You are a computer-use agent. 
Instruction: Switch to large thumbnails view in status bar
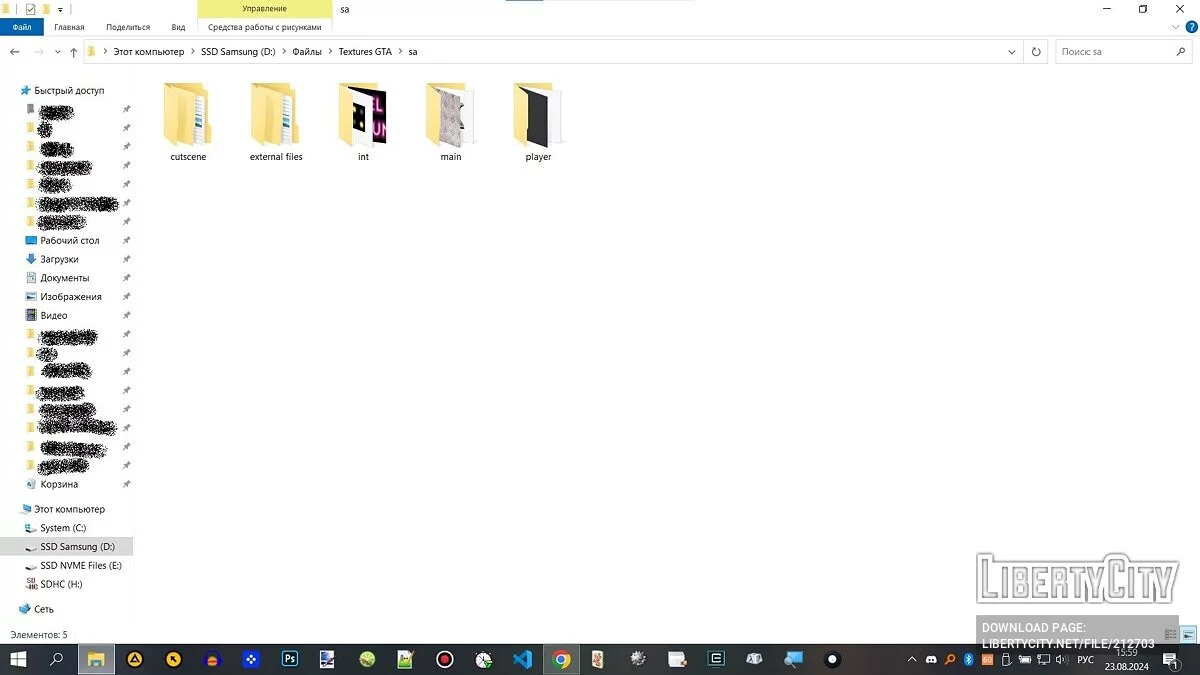pos(1188,635)
